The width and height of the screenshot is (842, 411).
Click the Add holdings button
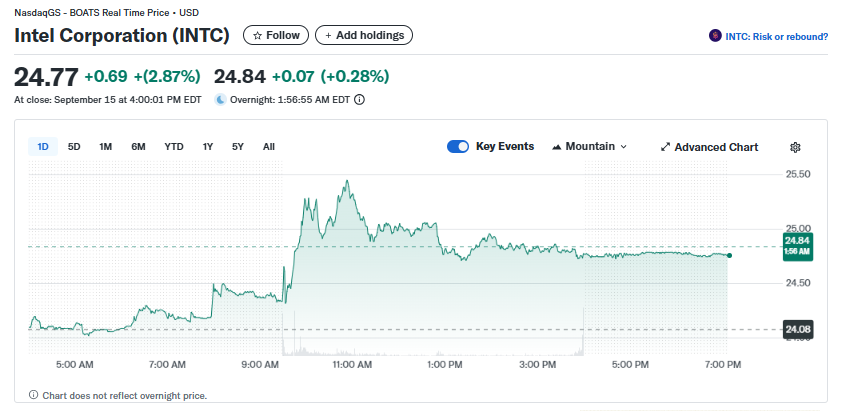click(x=364, y=35)
